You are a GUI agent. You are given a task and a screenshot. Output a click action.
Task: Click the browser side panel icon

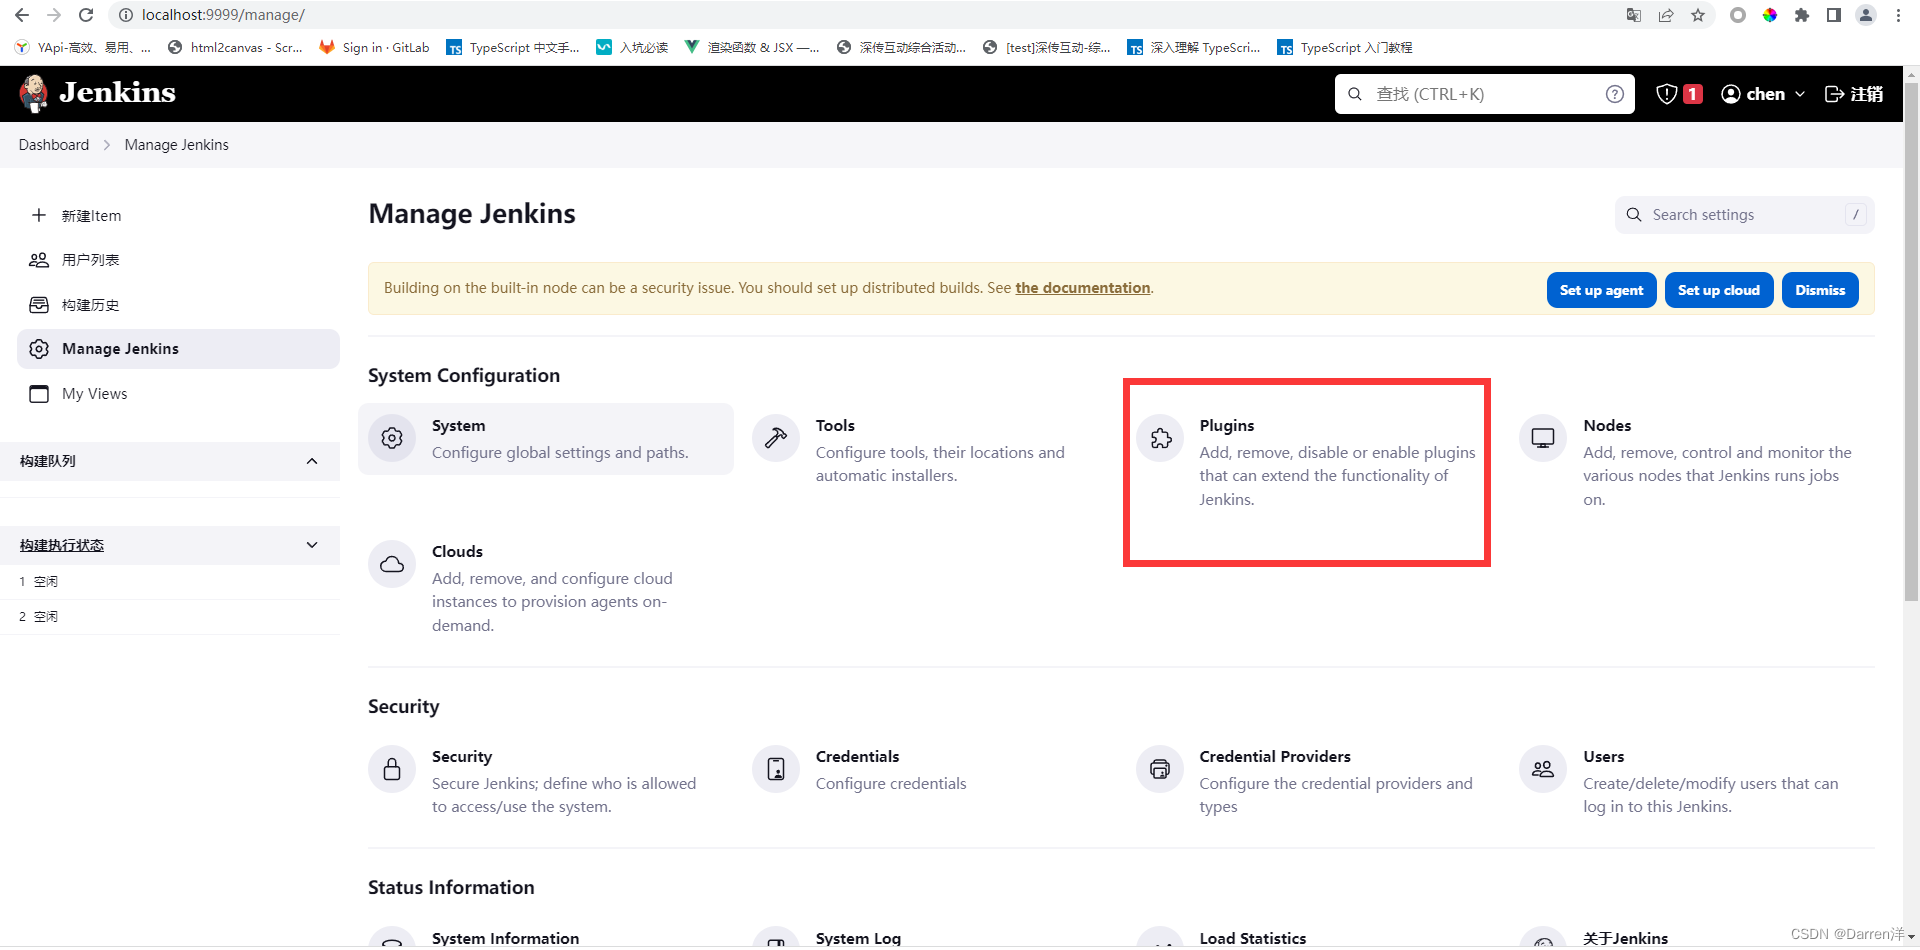1834,15
